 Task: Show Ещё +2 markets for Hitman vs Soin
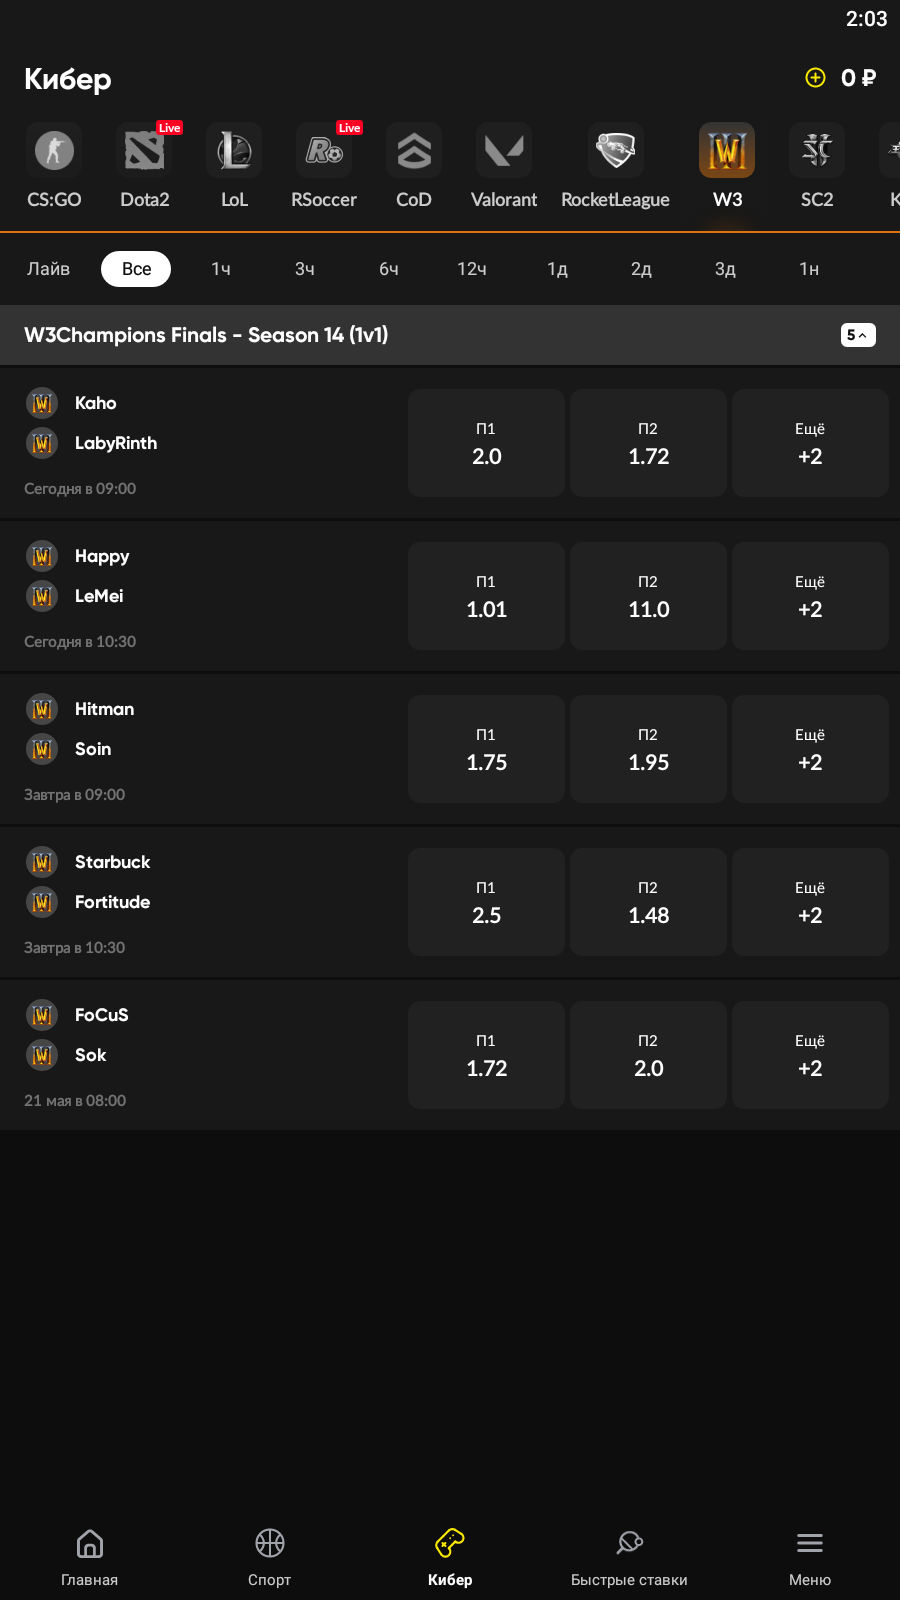(810, 749)
